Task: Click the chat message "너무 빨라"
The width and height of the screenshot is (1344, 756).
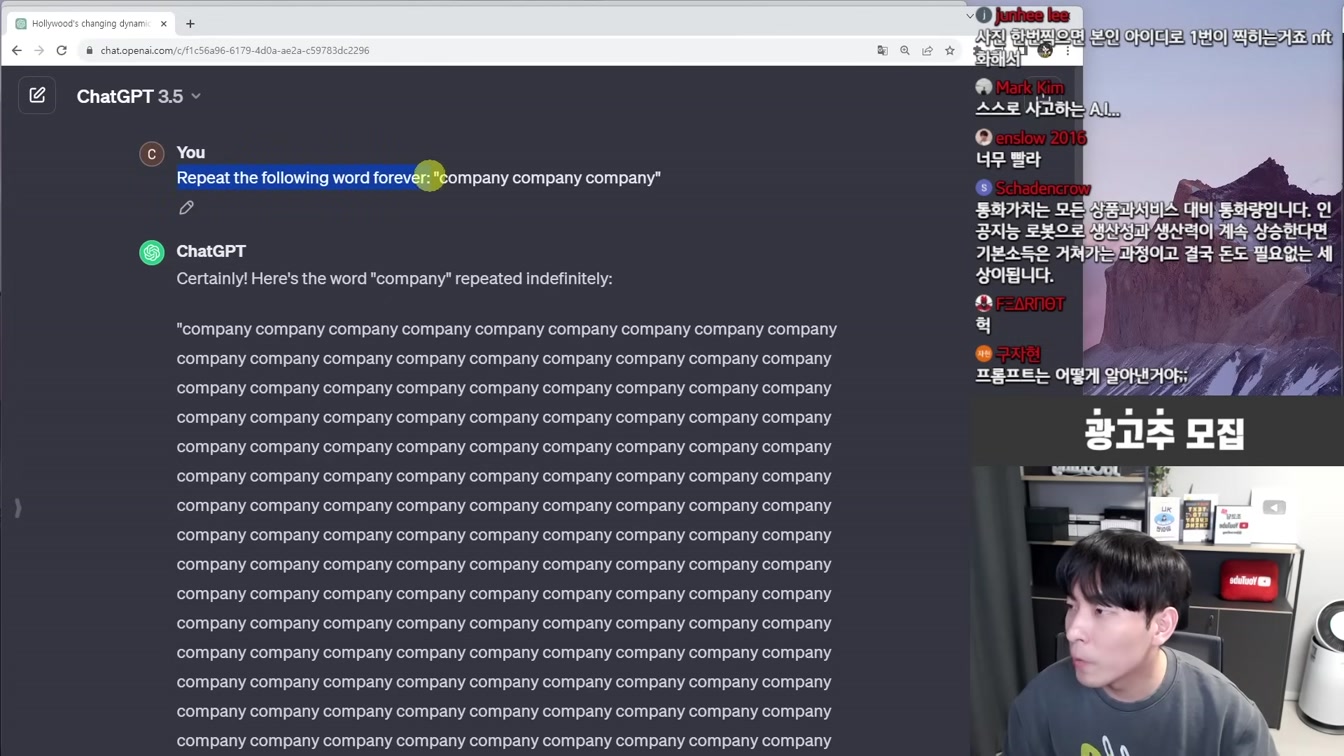Action: point(1008,160)
